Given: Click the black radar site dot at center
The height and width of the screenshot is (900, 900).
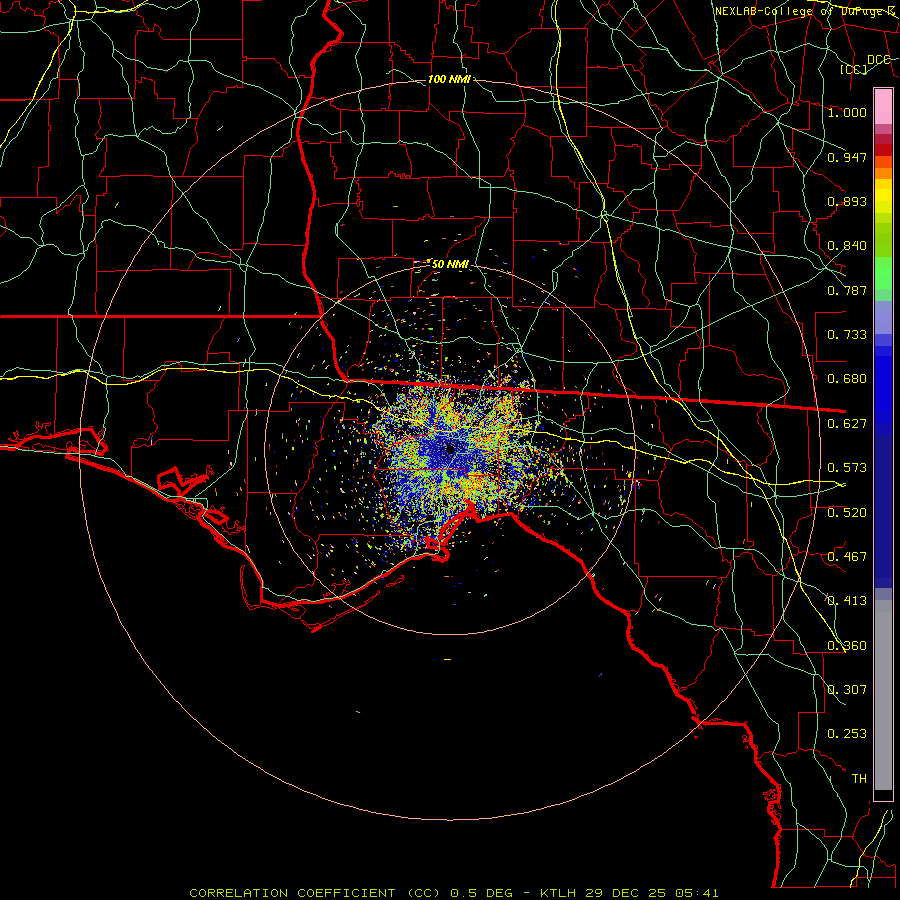Looking at the screenshot, I should [451, 449].
